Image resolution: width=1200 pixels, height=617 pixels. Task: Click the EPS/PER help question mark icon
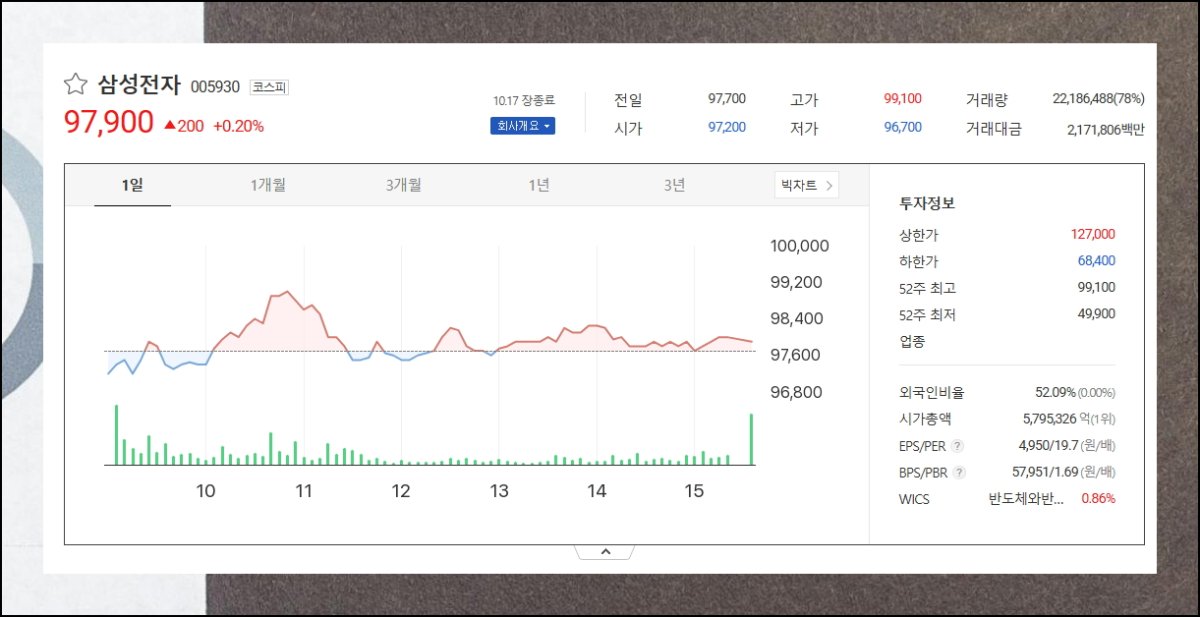click(x=958, y=446)
